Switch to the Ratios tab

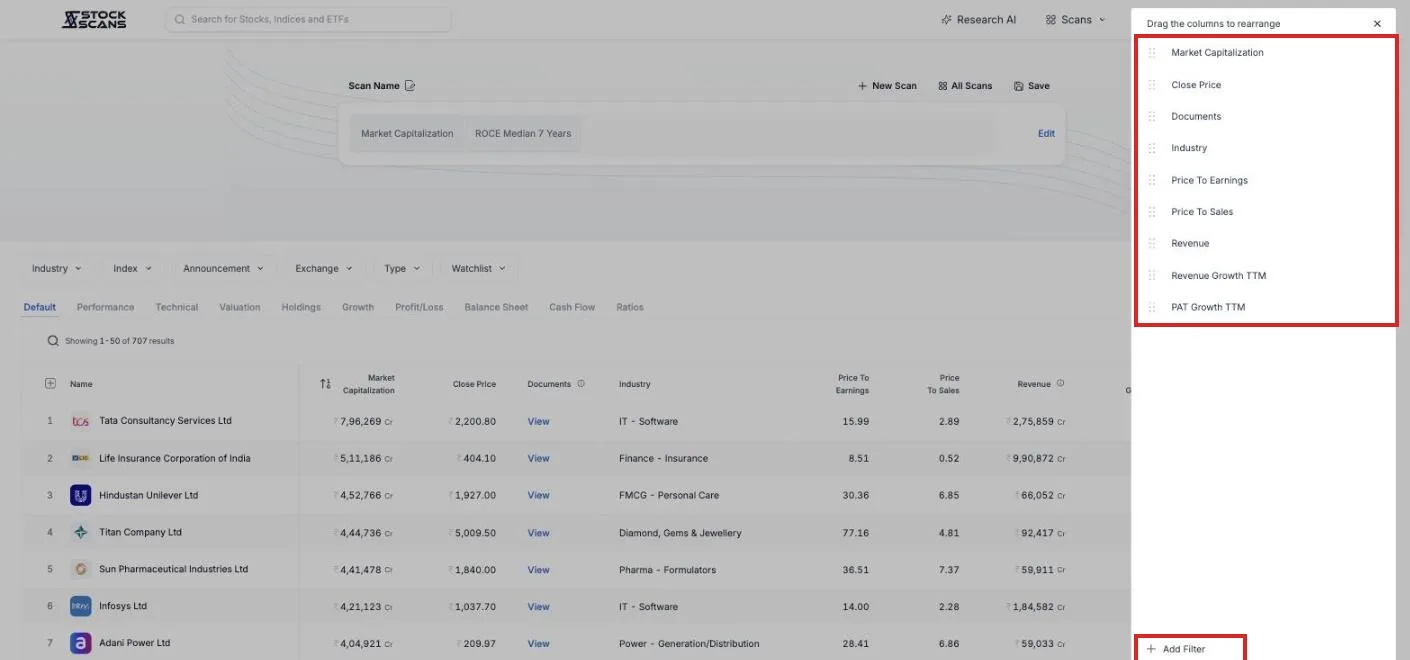click(x=630, y=307)
